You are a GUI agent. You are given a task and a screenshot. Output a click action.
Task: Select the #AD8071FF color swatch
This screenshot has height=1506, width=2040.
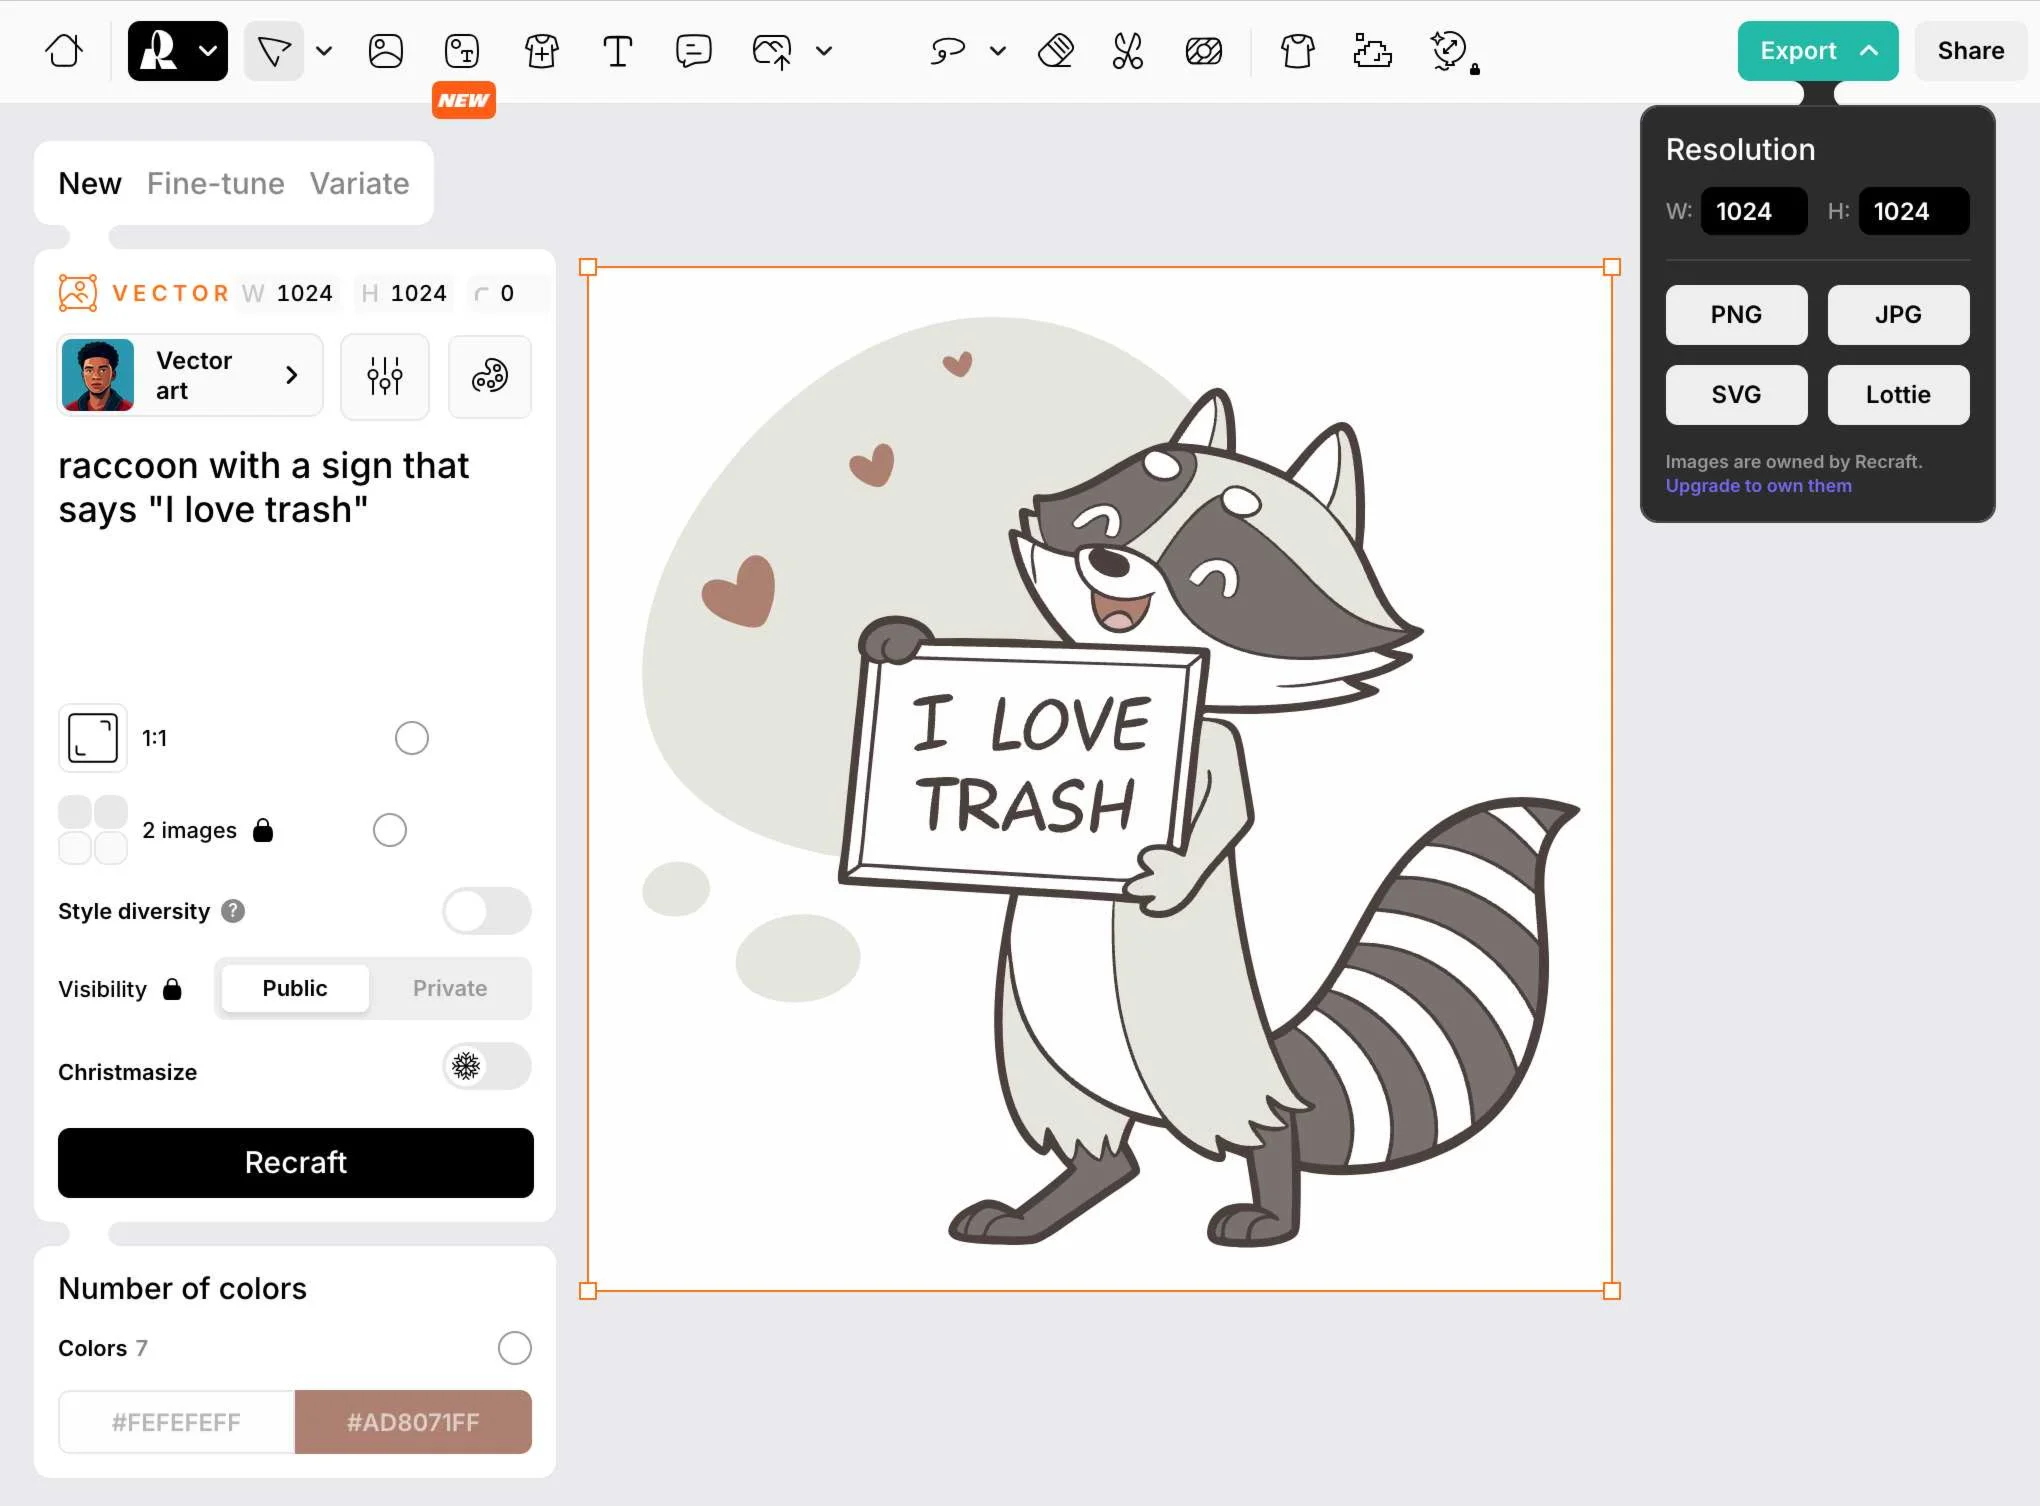(413, 1422)
